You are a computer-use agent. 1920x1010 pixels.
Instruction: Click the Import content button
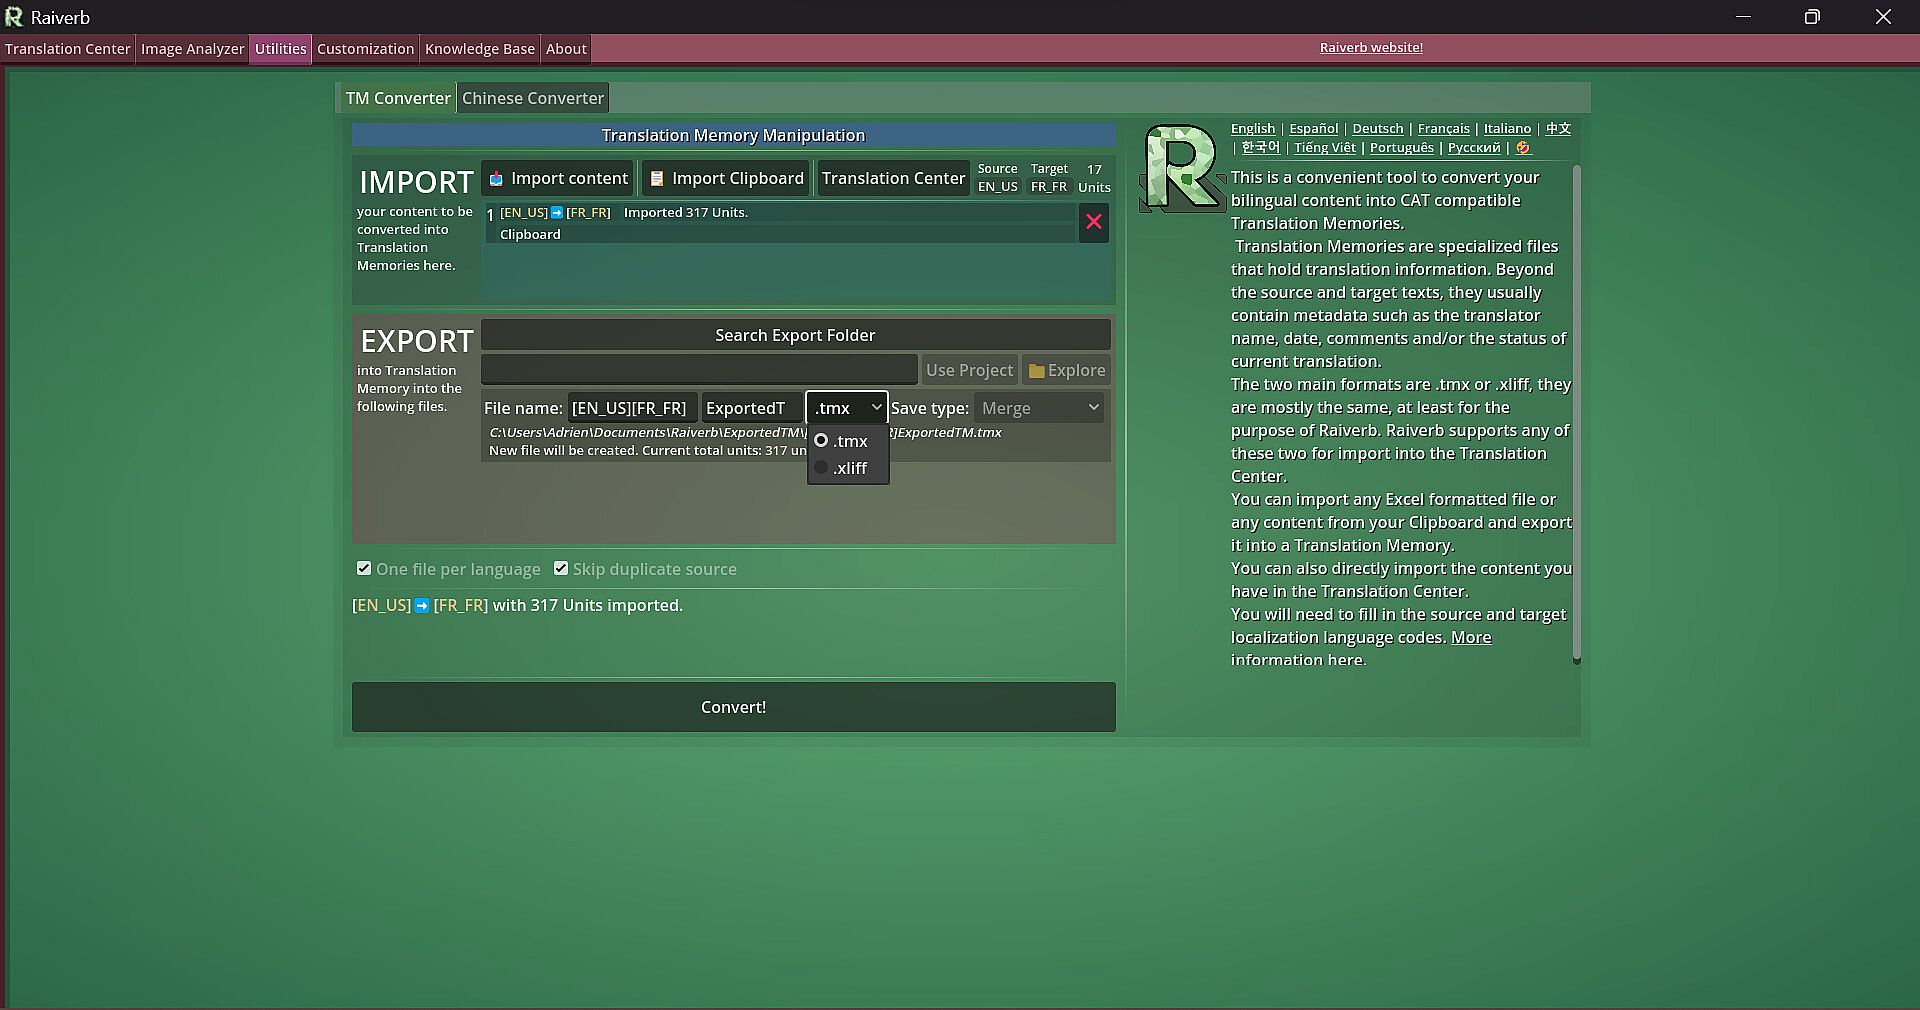tap(558, 178)
